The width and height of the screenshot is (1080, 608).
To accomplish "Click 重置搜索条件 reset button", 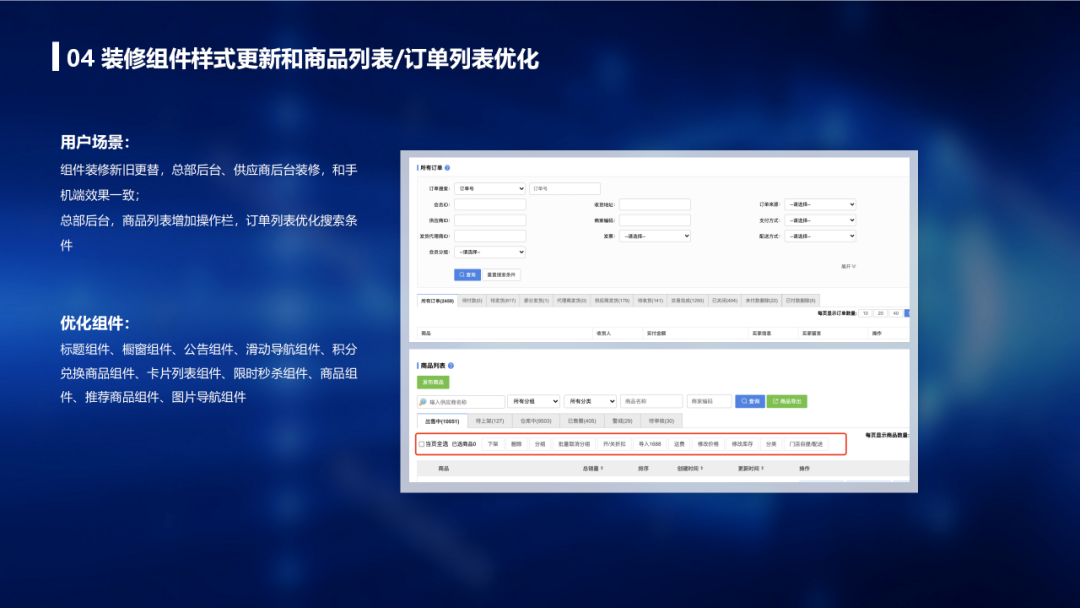I will click(502, 274).
